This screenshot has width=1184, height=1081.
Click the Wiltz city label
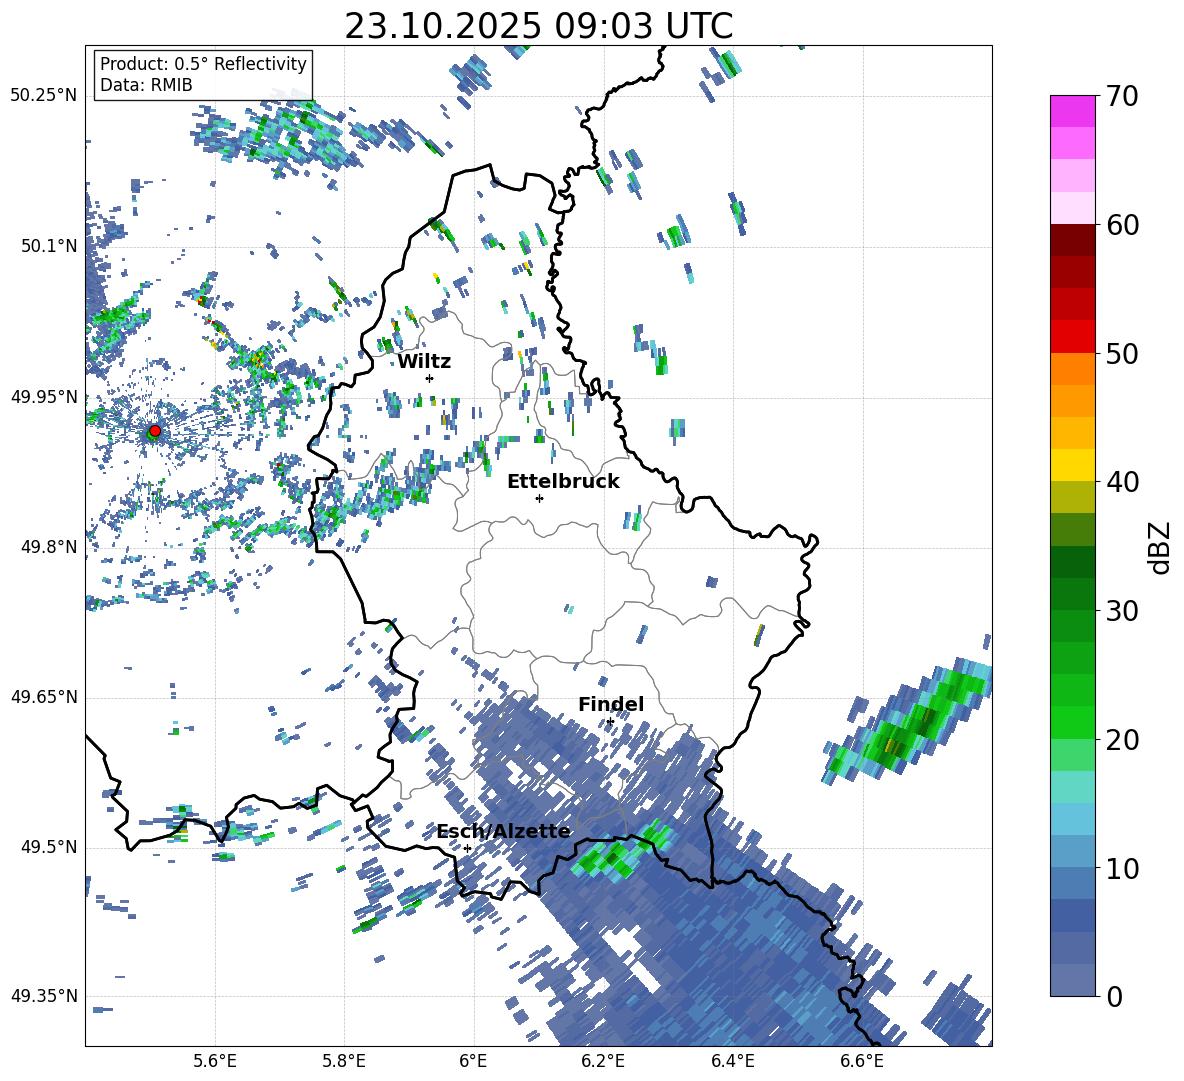pos(424,362)
